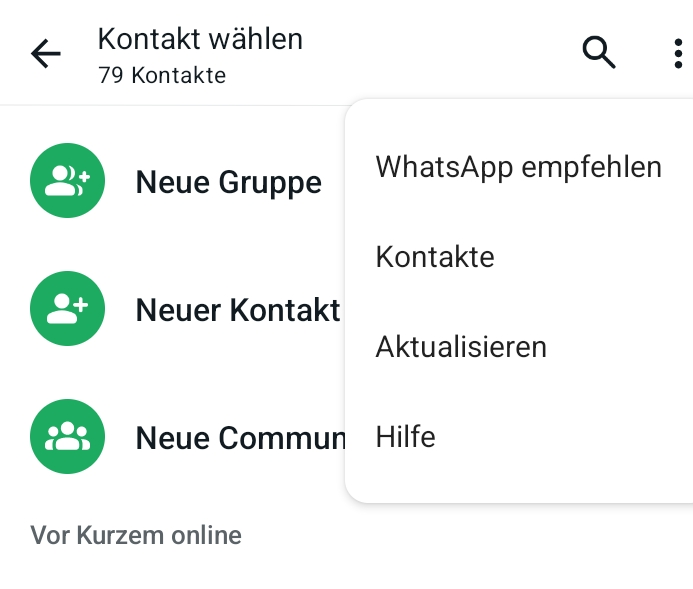The image size is (693, 589).
Task: Tap the Vor Kurzem online section header
Action: tap(136, 535)
